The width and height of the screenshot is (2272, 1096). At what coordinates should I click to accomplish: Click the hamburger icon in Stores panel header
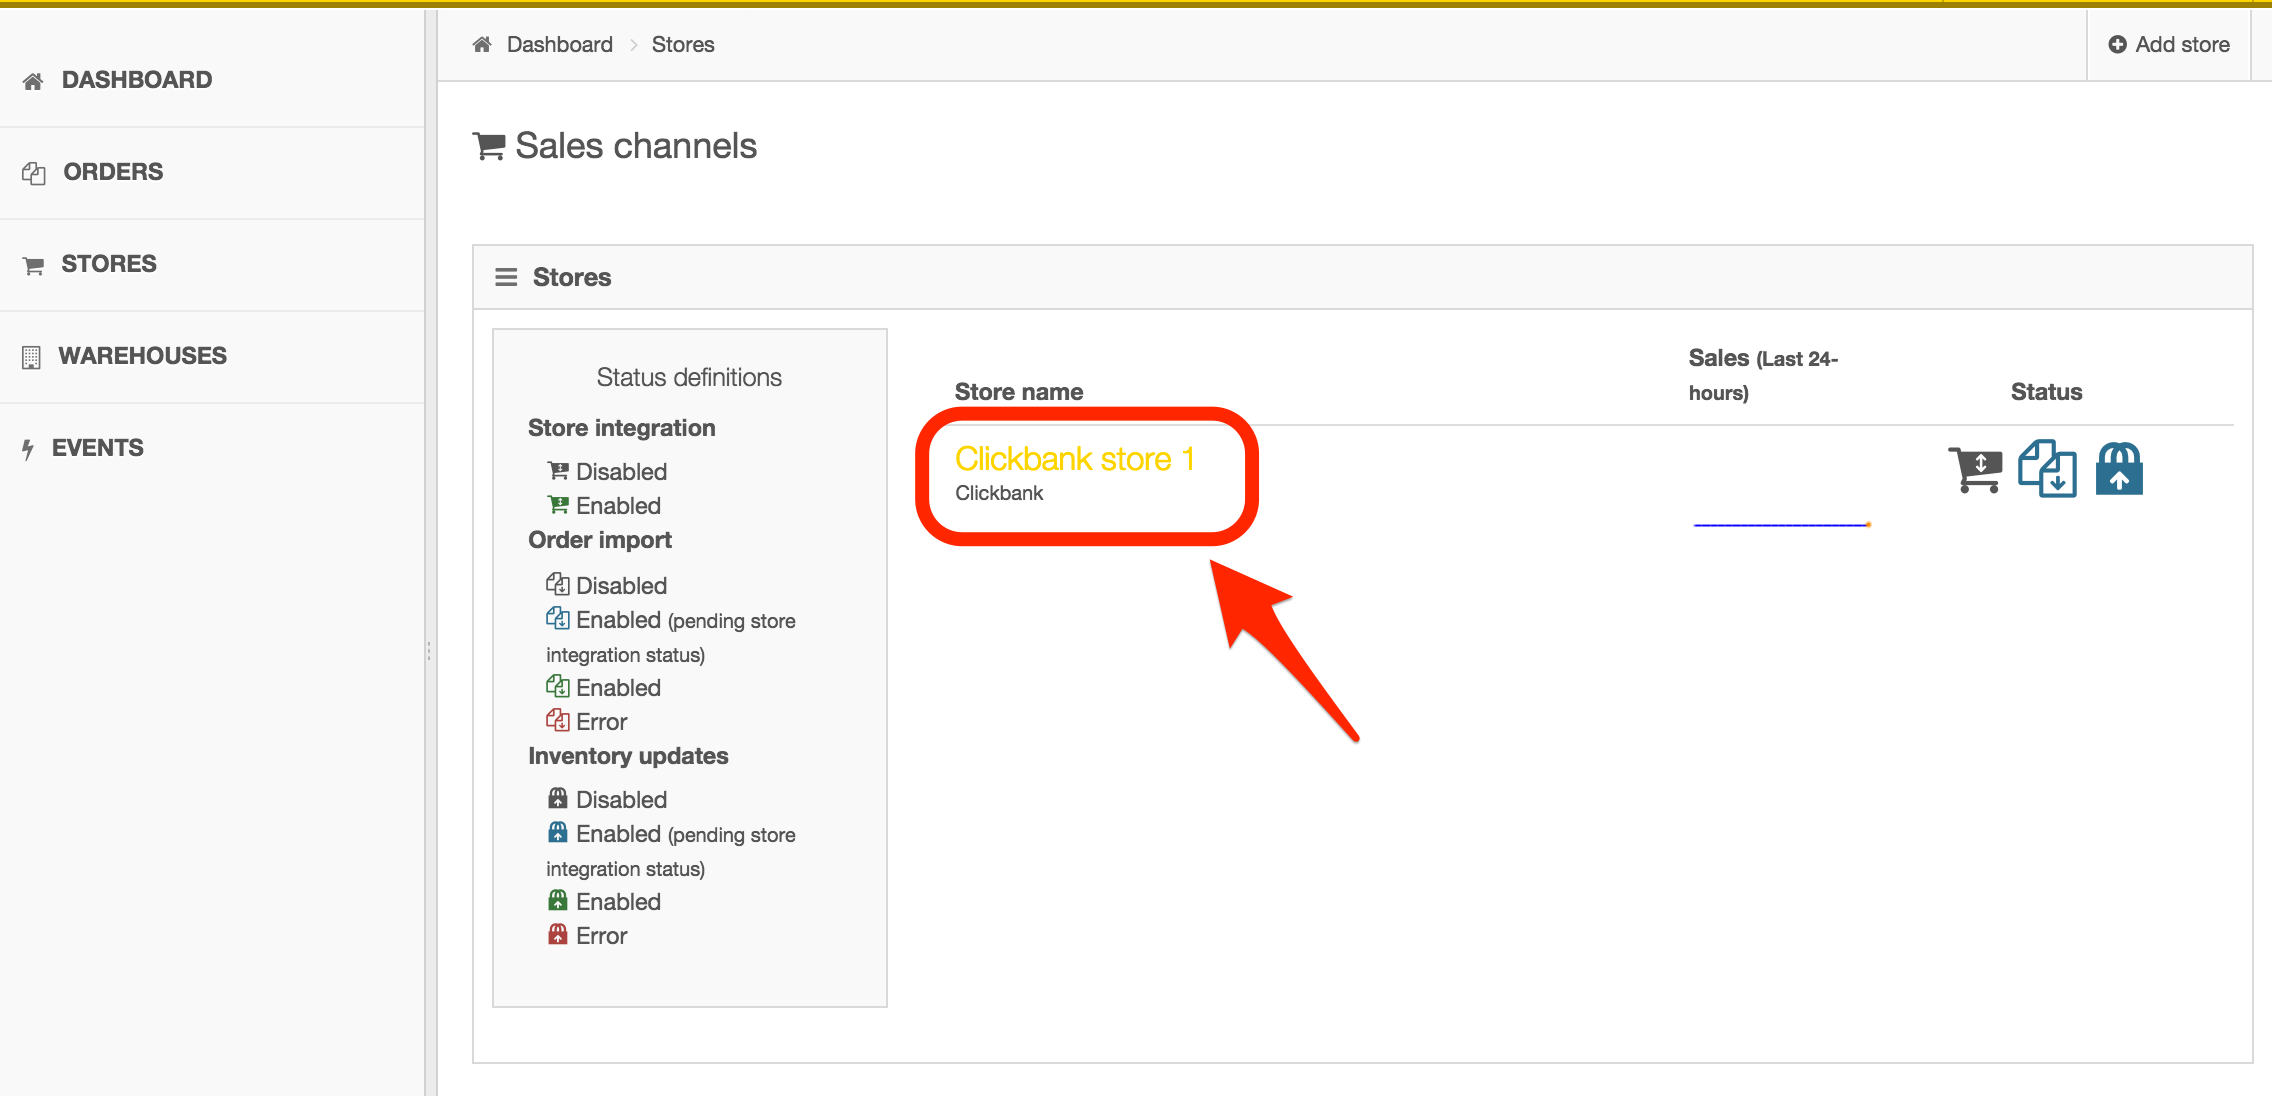click(x=506, y=277)
